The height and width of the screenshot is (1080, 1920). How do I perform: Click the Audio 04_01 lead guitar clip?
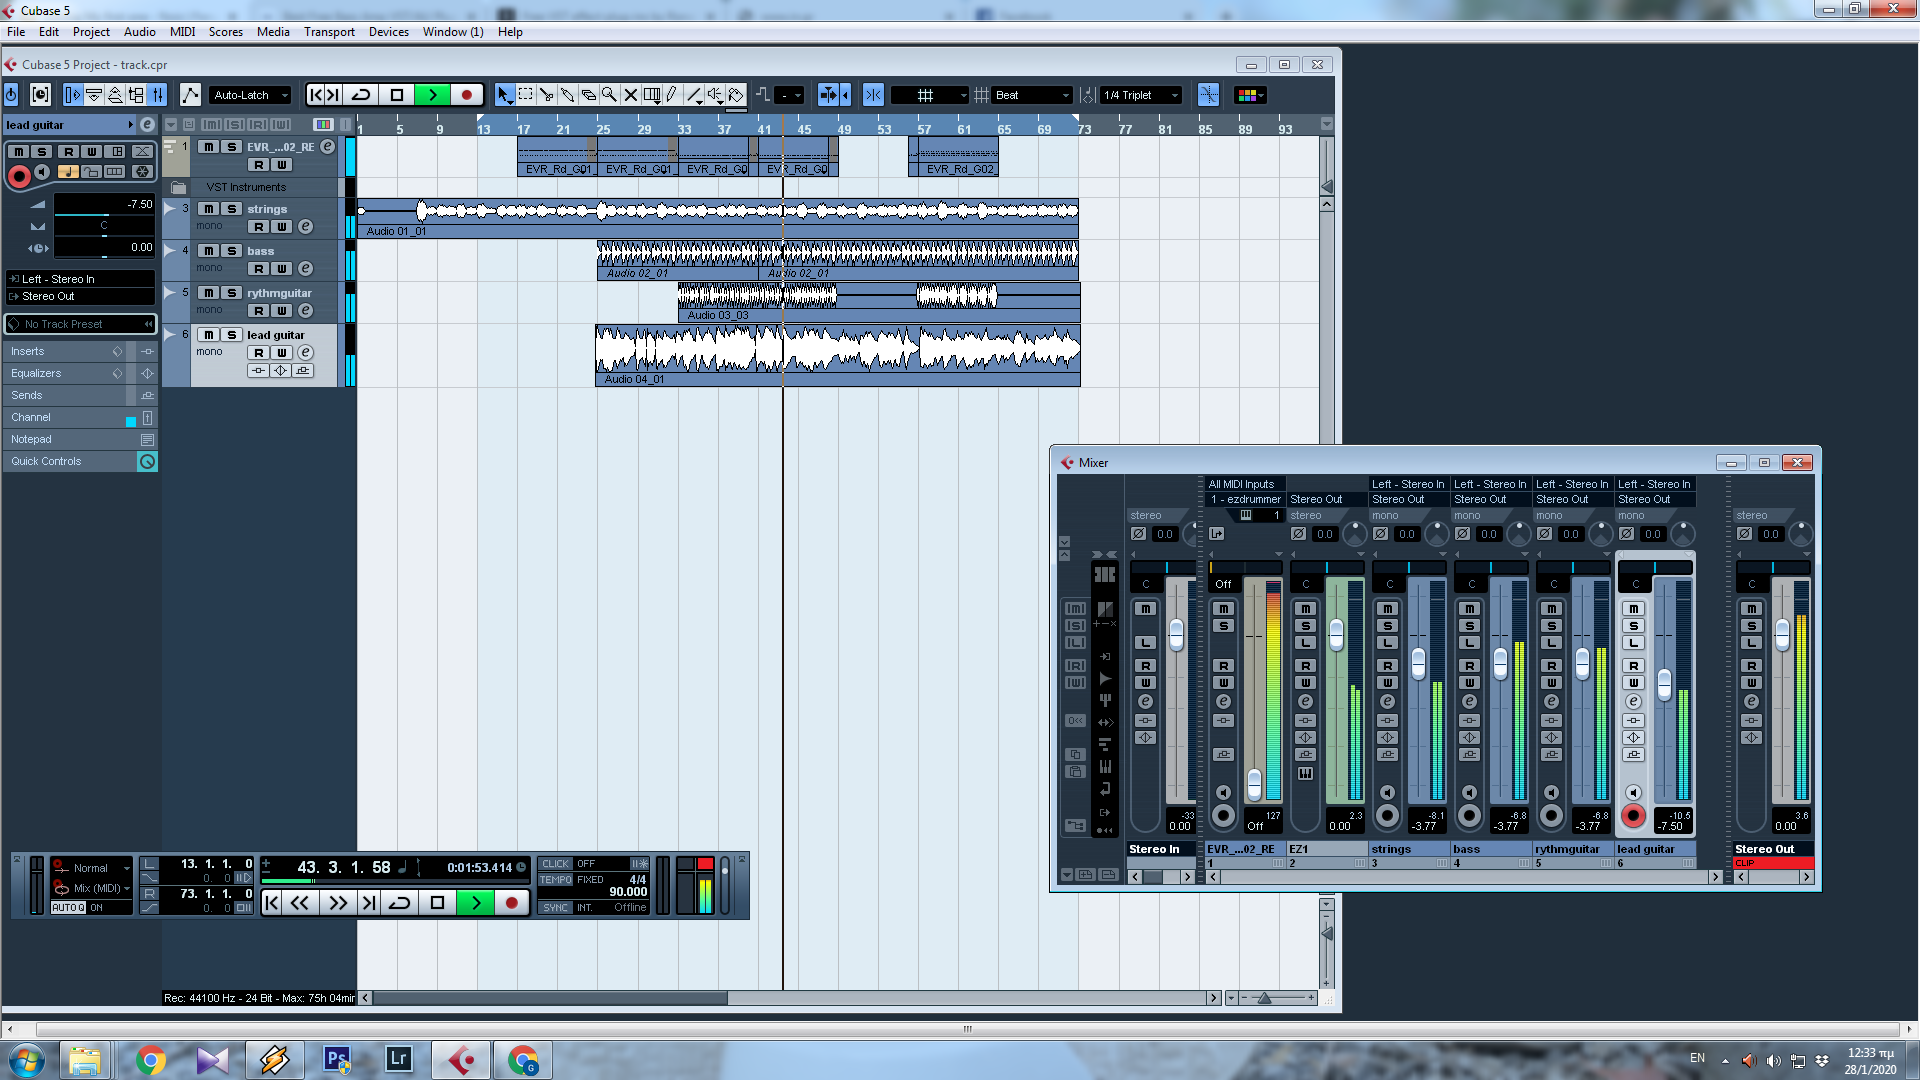click(x=838, y=355)
